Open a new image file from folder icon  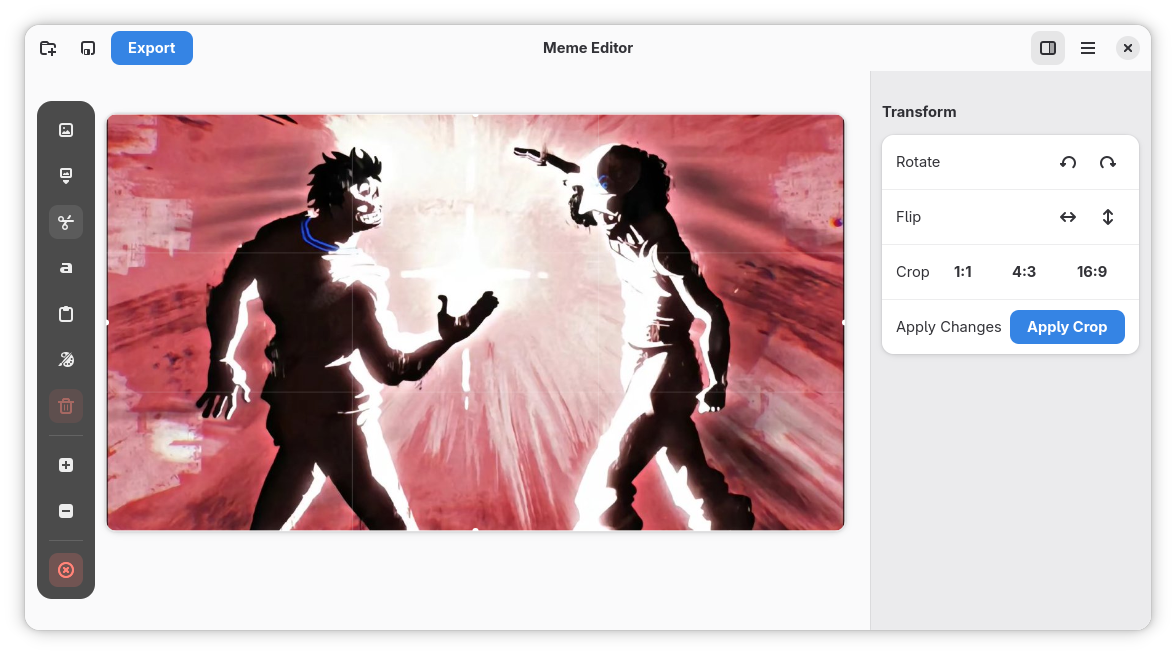pyautogui.click(x=48, y=48)
